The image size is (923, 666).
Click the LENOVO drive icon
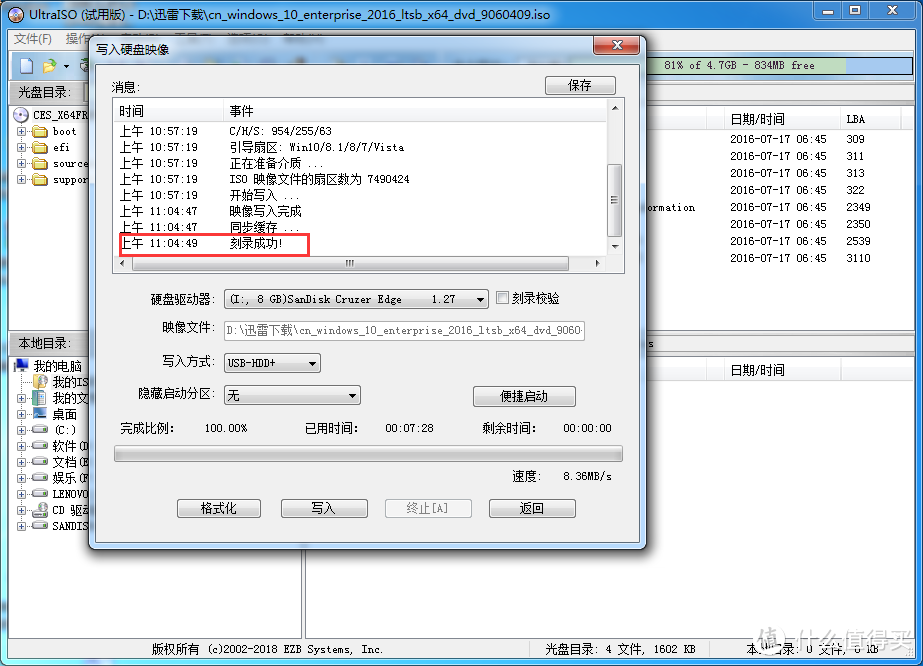pyautogui.click(x=40, y=493)
